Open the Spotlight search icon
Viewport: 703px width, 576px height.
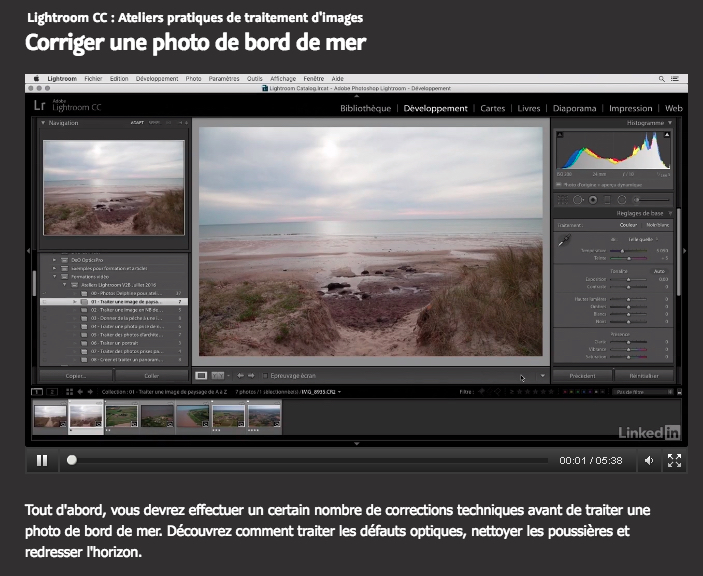tap(661, 78)
